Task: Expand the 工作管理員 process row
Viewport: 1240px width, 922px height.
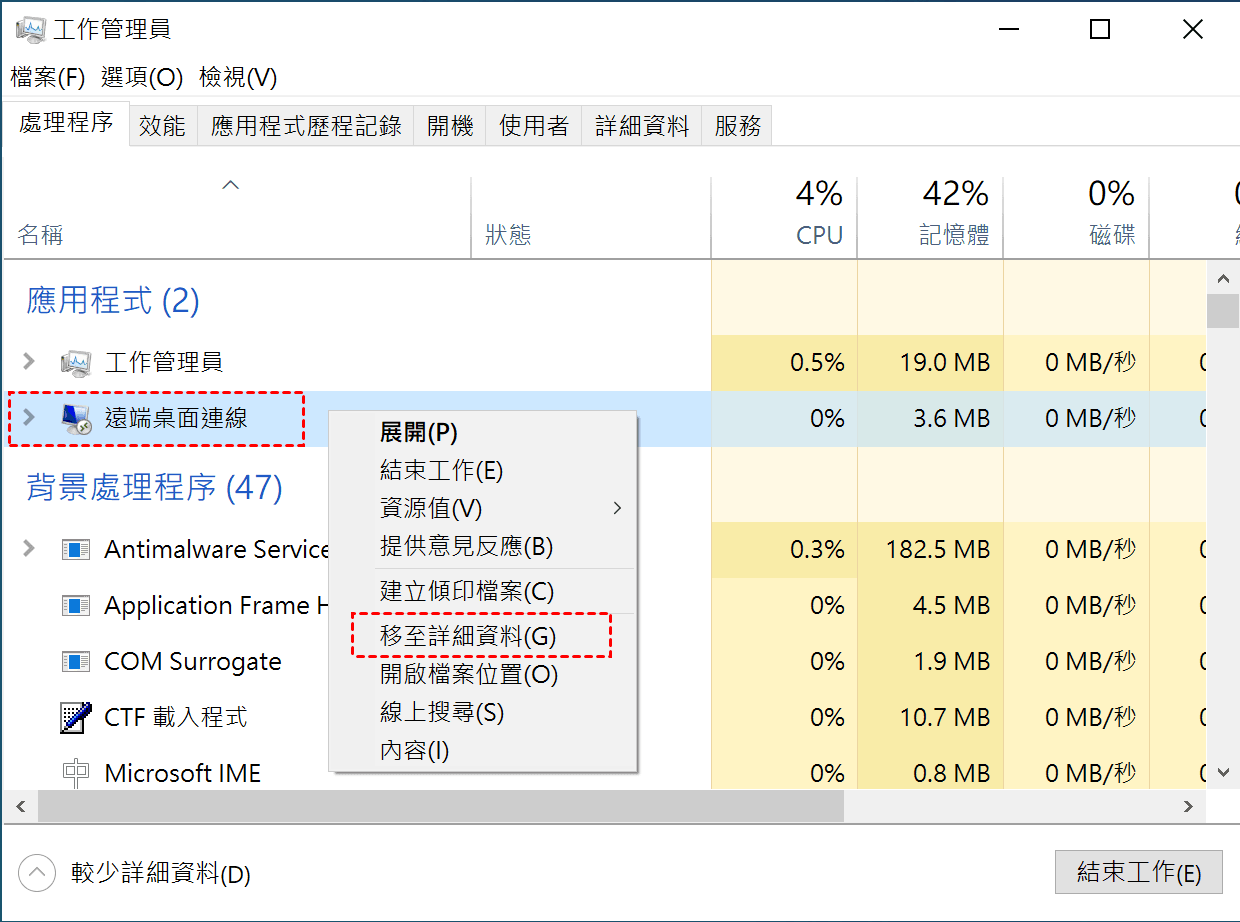Action: point(29,362)
